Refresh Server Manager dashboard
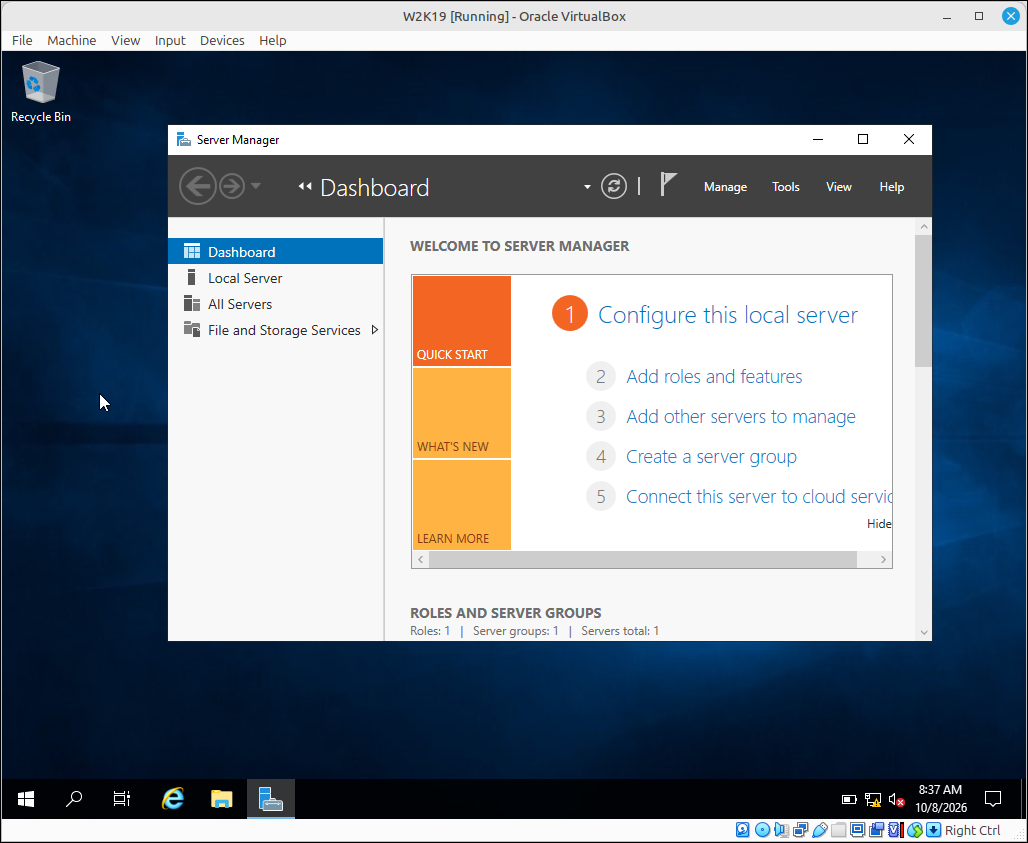 pos(614,186)
